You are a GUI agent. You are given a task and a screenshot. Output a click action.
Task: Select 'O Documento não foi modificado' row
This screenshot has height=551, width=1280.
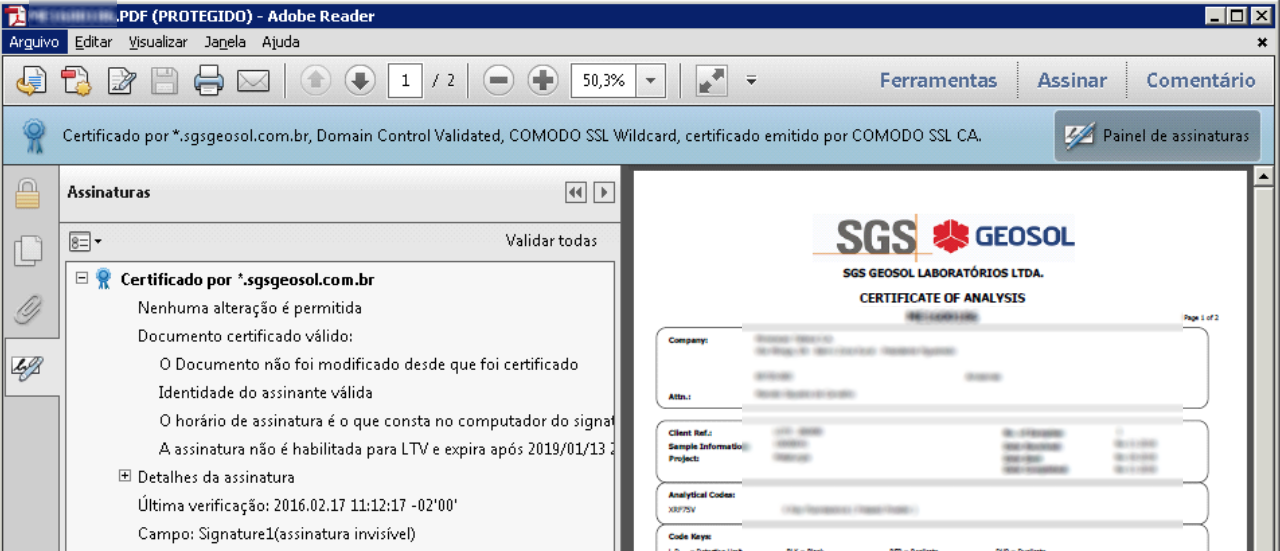pos(369,364)
